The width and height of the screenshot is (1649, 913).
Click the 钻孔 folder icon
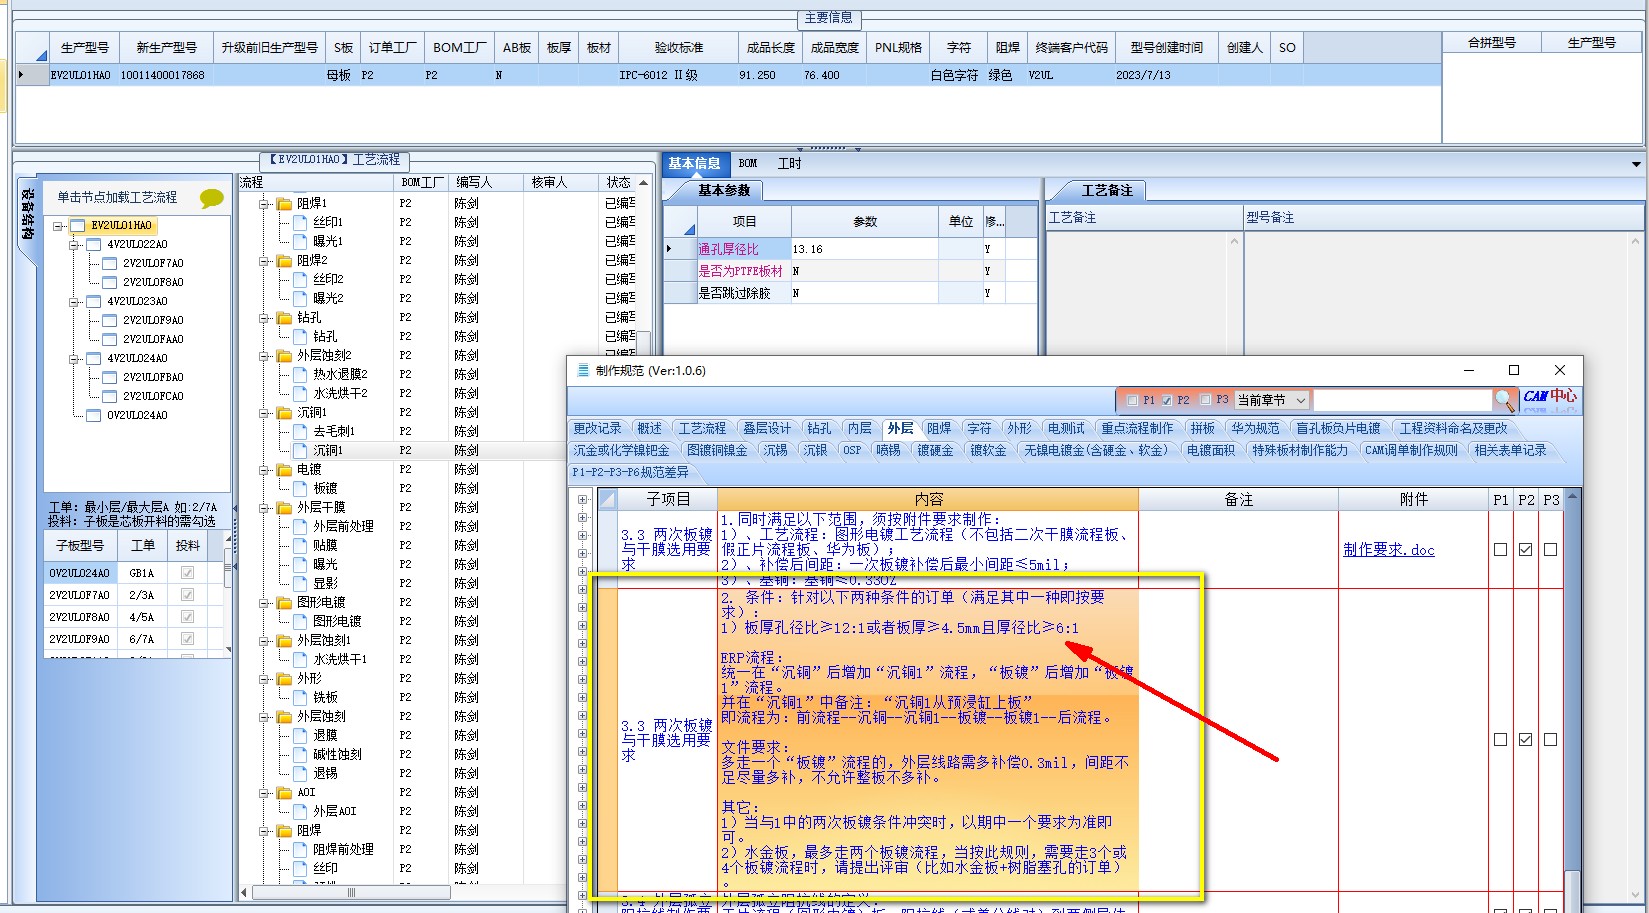pos(284,317)
